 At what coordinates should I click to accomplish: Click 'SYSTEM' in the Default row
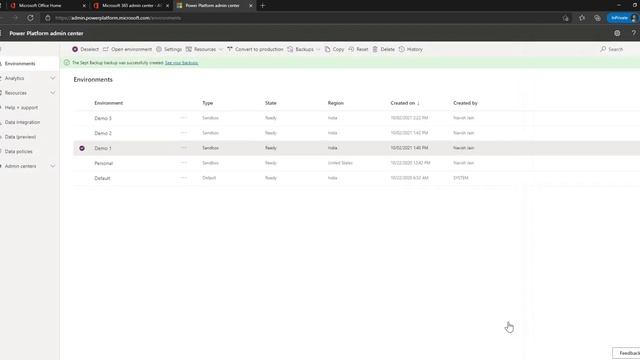tap(461, 178)
